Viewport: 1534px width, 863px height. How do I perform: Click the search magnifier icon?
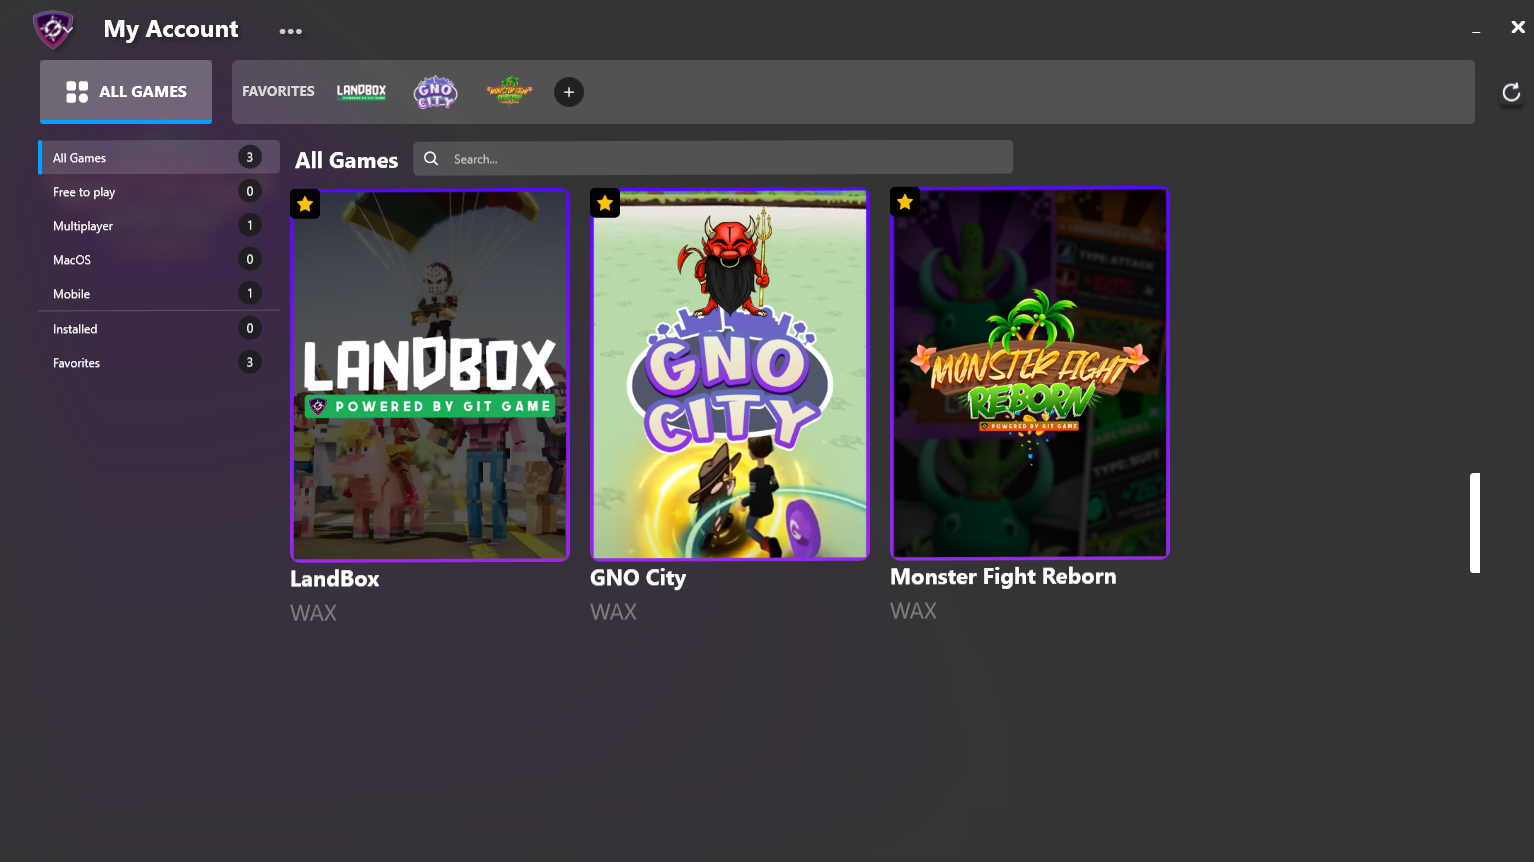point(431,158)
